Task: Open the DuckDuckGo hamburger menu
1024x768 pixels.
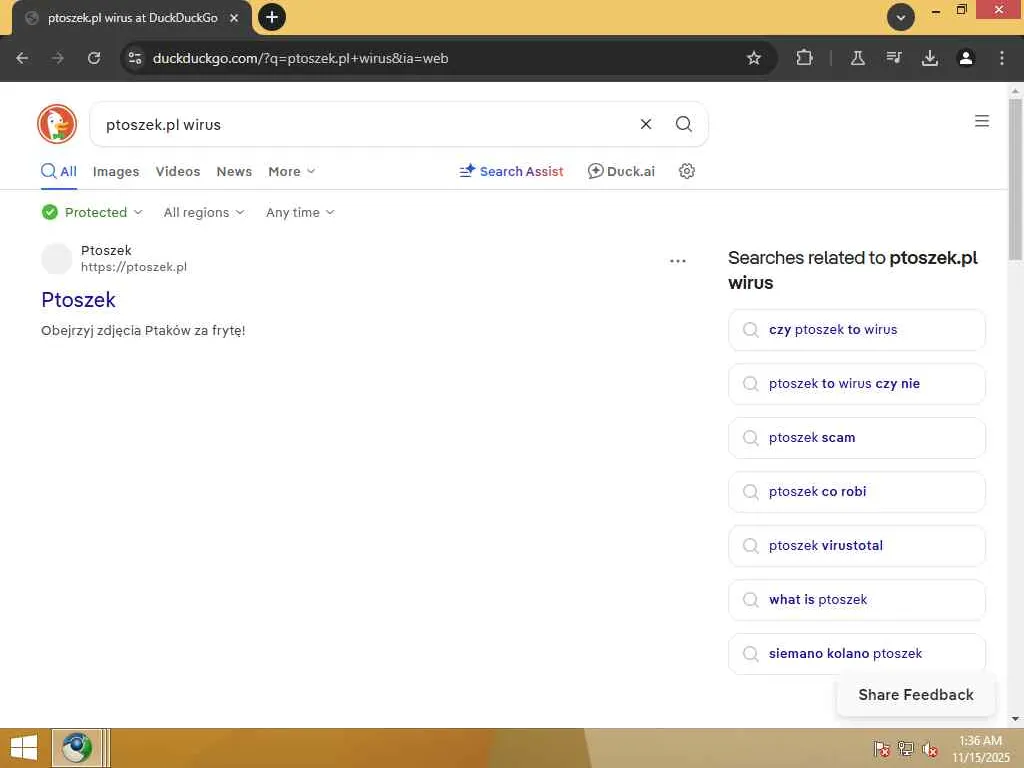Action: click(982, 121)
